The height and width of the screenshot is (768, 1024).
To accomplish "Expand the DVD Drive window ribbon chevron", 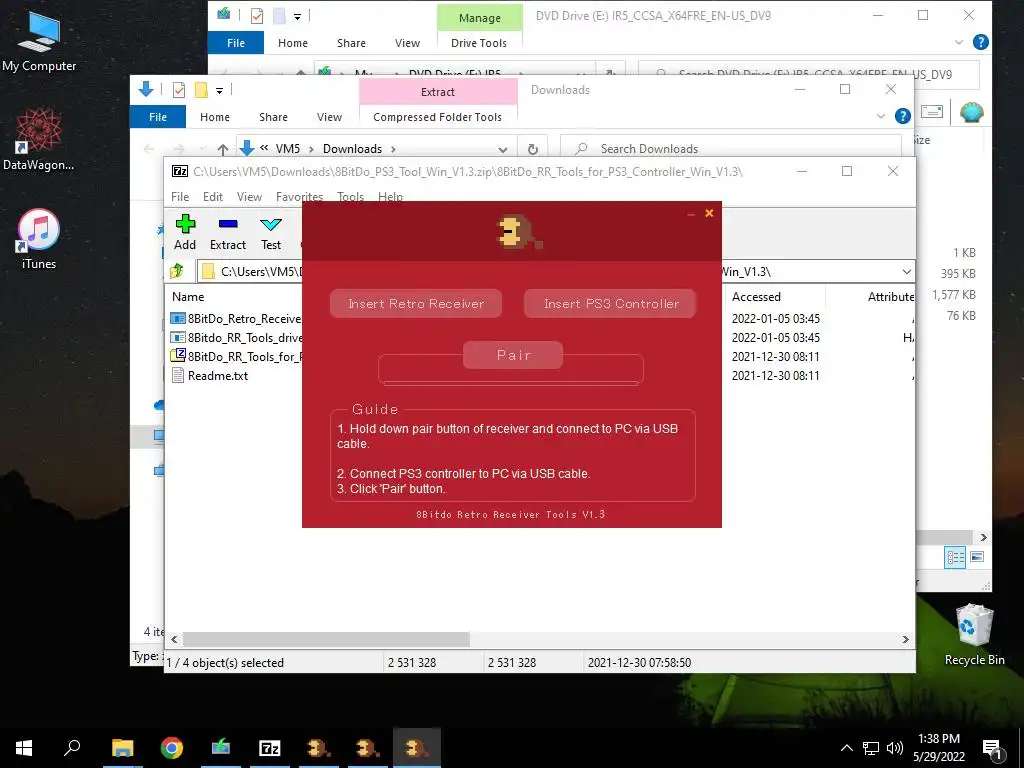I will [959, 42].
